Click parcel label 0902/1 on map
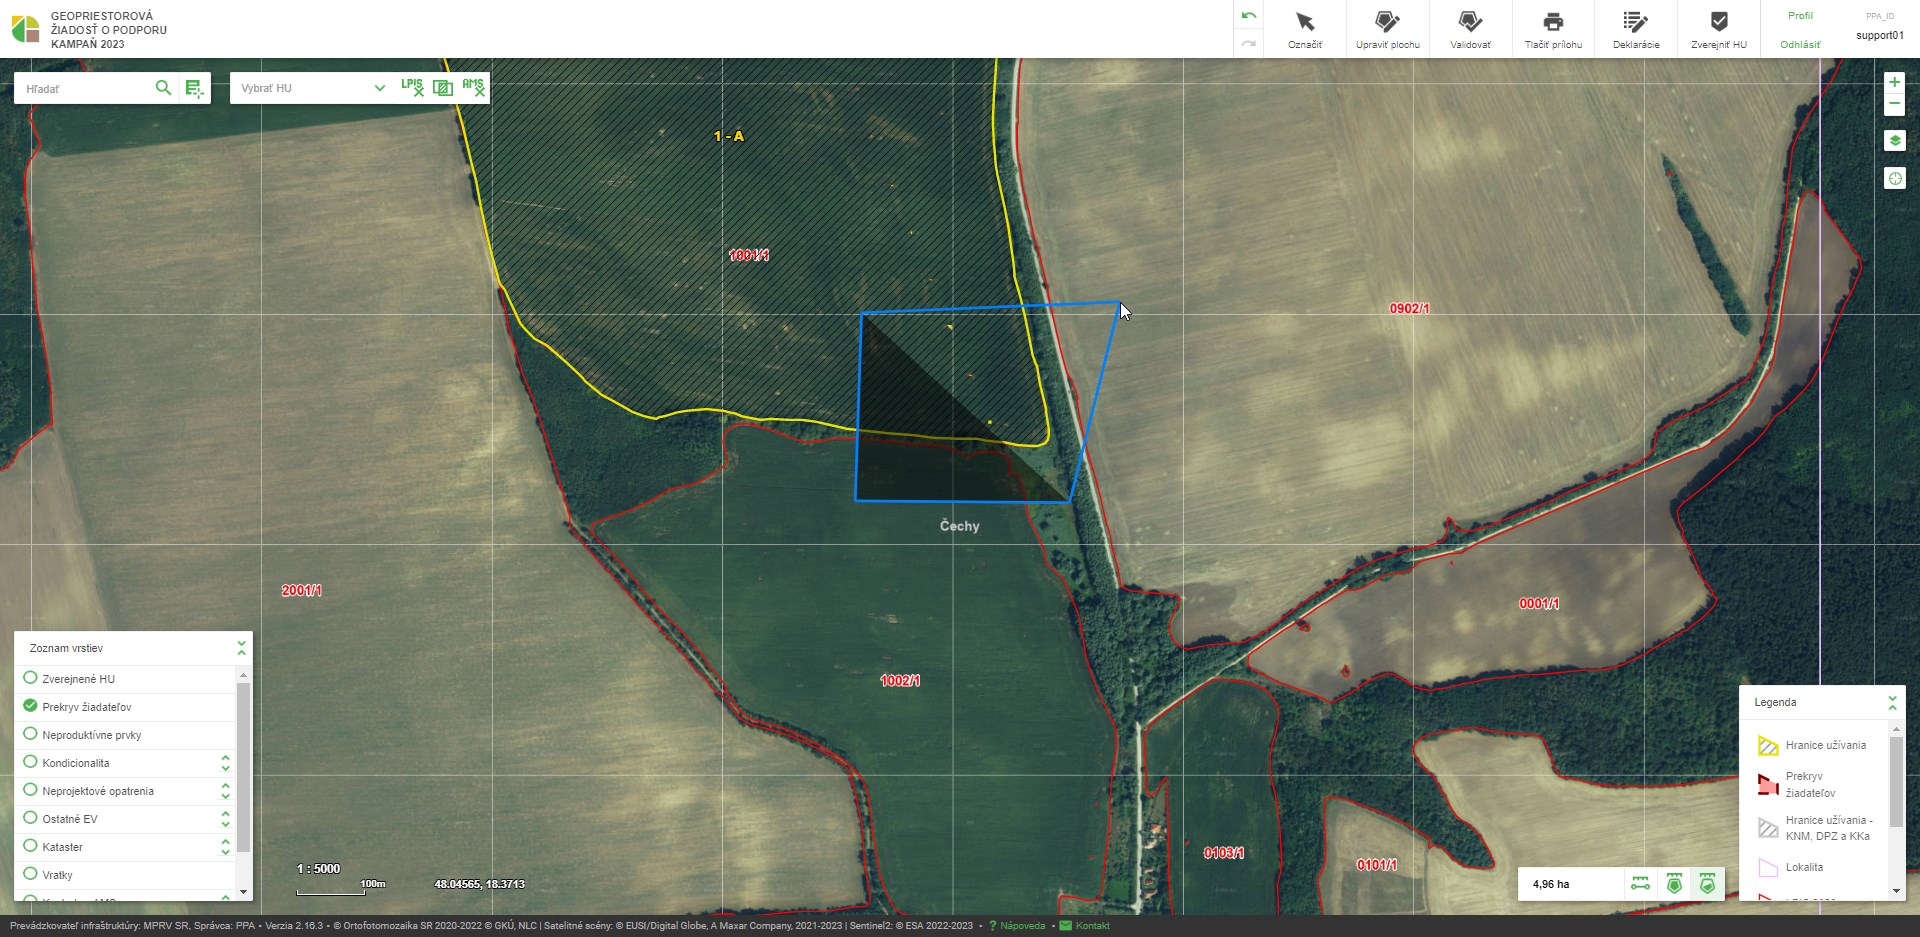The image size is (1920, 937). coord(1410,308)
